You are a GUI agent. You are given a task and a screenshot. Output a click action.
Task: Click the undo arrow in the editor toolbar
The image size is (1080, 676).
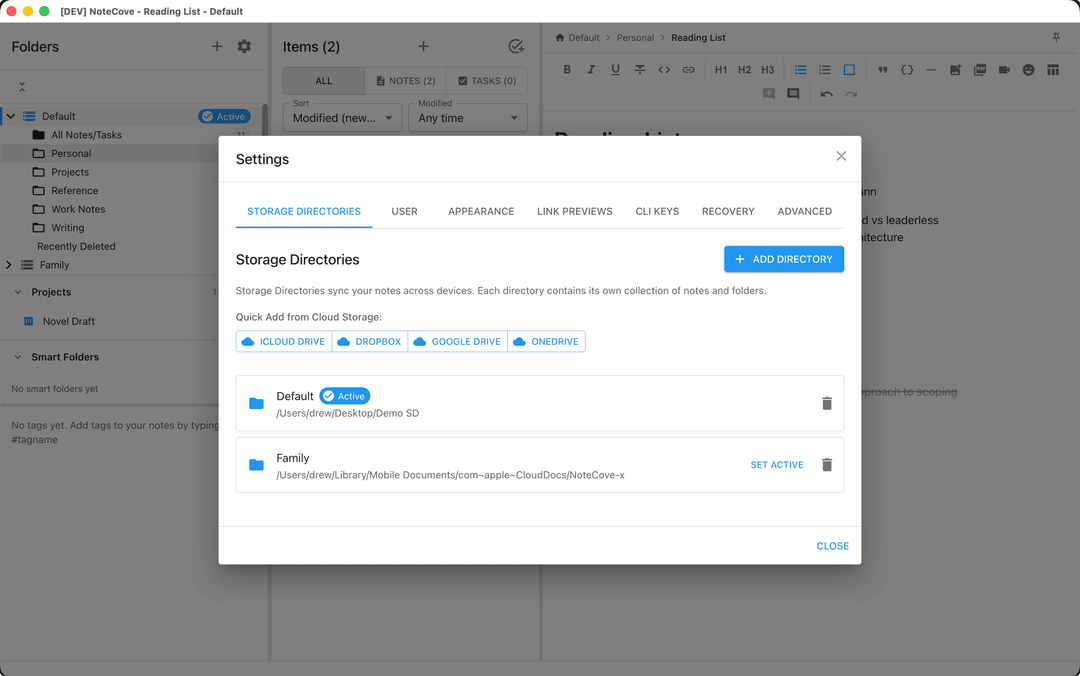tap(827, 93)
